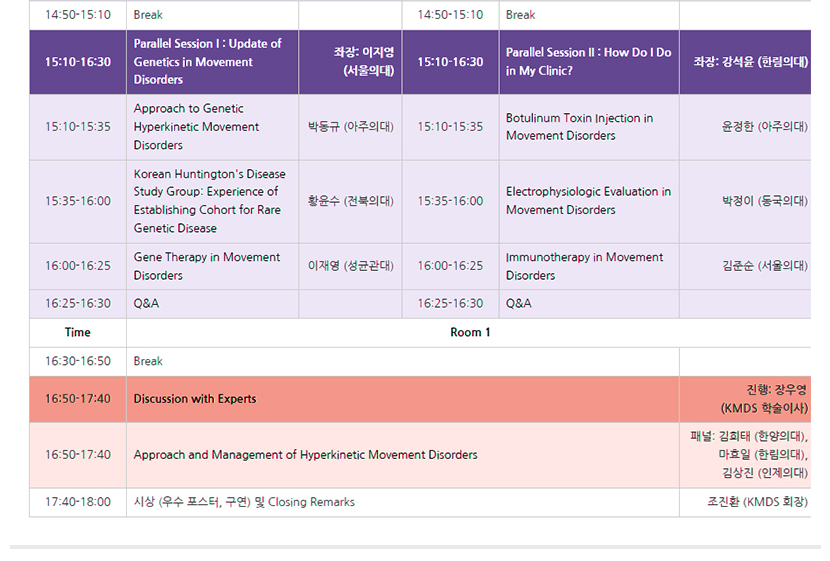Select speaker 박동규 (아주의대)
830x561 pixels.
tap(350, 127)
